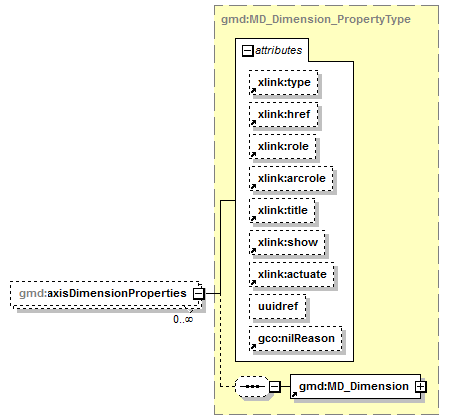Click the reference arrow on gco:nilReason

[x=253, y=347]
